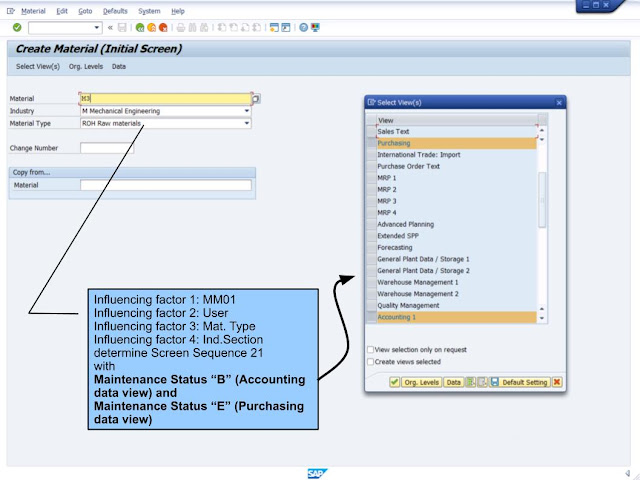This screenshot has width=640, height=480.
Task: Click the Next Page icon
Action: point(245,27)
